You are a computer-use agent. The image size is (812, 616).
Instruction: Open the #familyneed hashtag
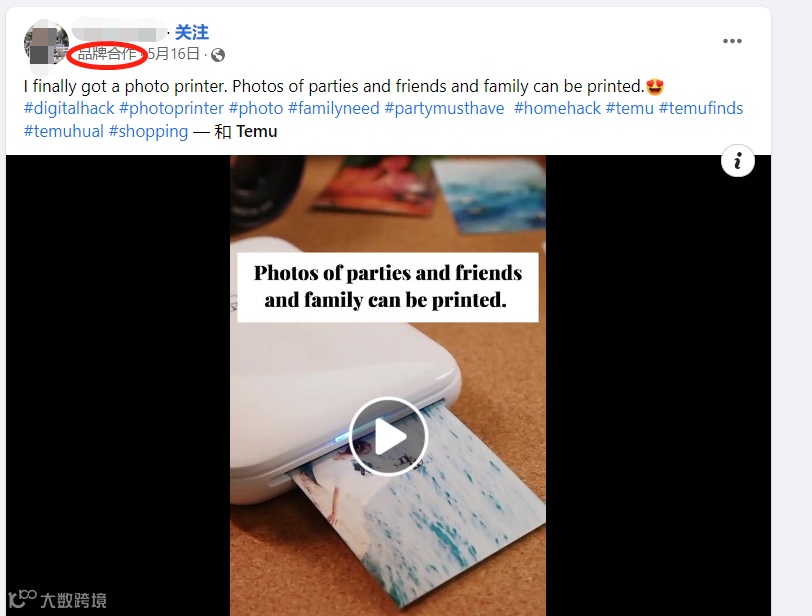coord(334,108)
